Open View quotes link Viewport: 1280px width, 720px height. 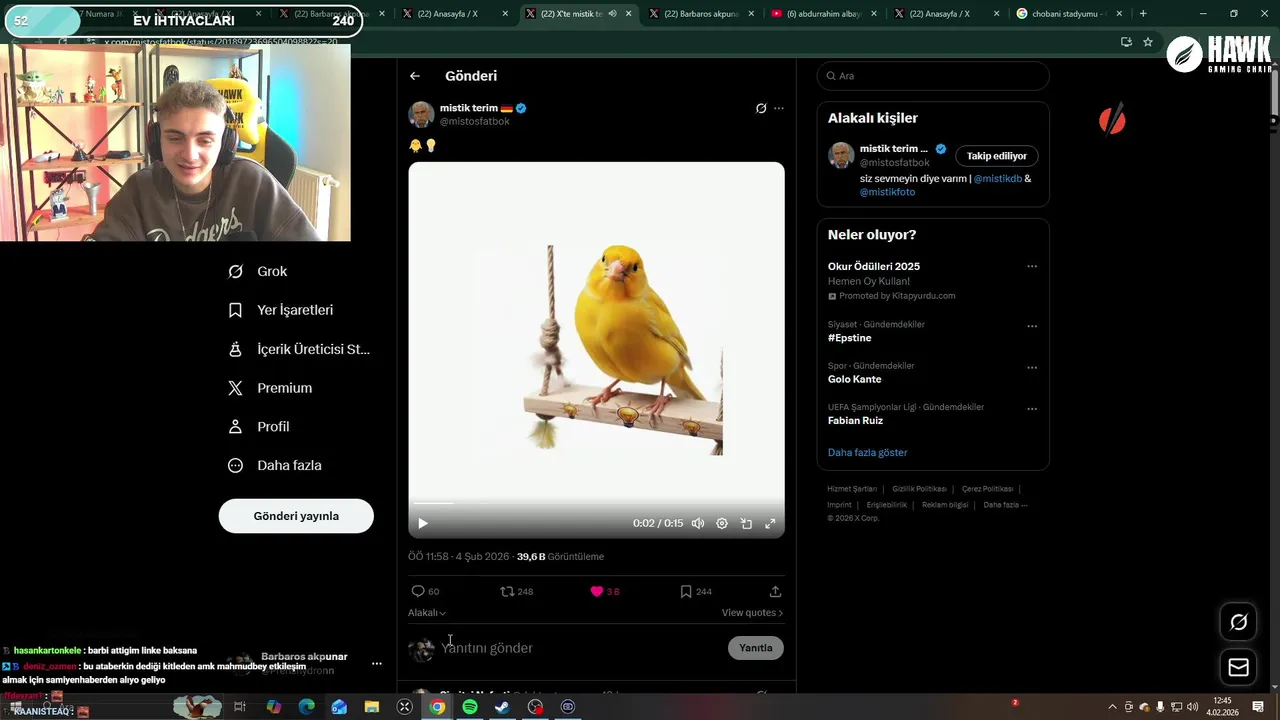pos(752,613)
